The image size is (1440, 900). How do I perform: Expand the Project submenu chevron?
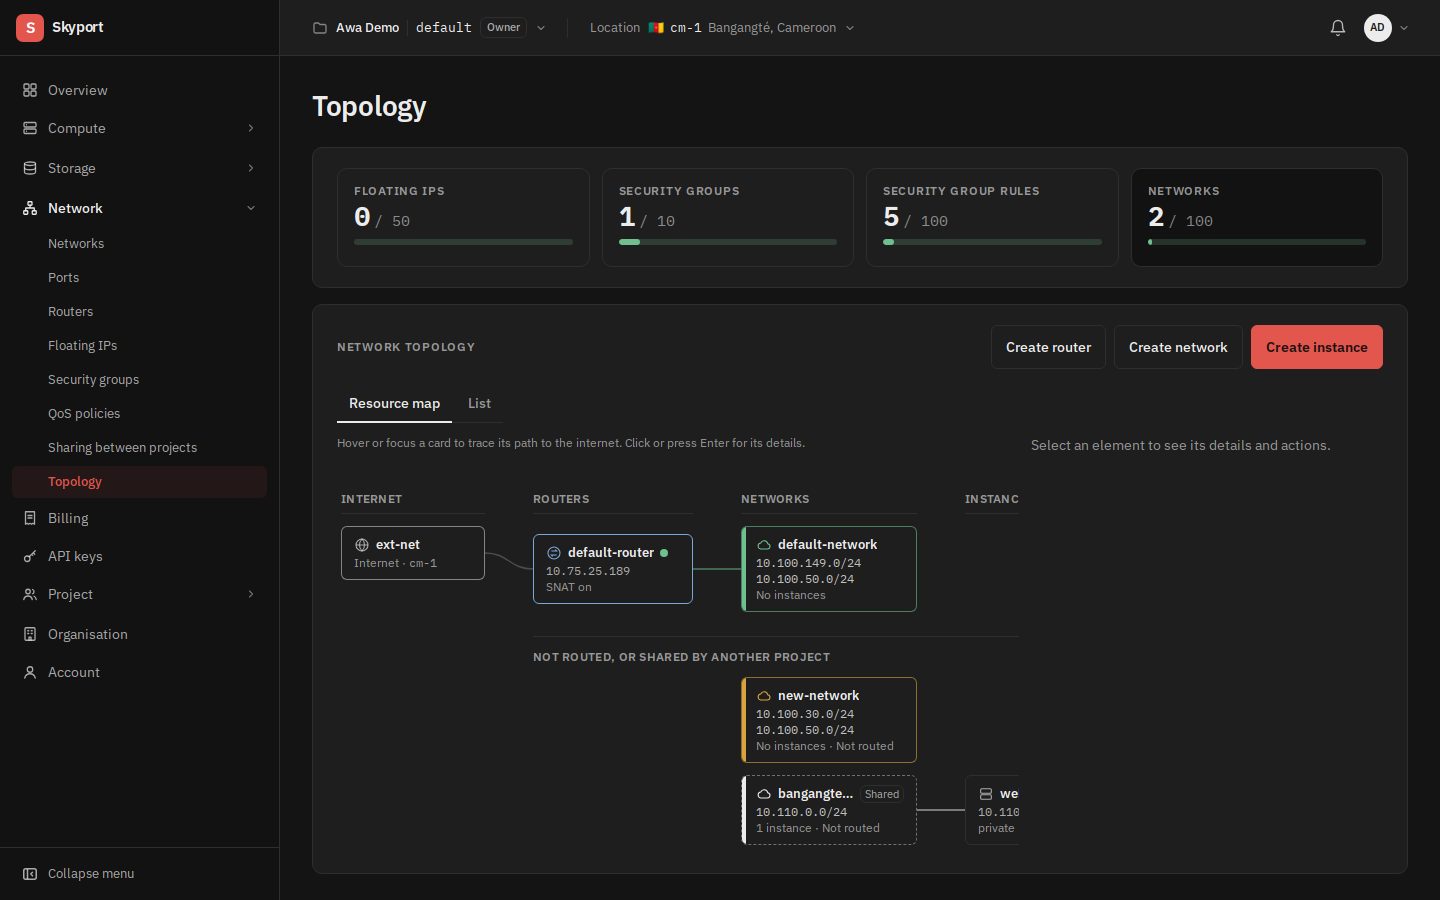pyautogui.click(x=251, y=594)
